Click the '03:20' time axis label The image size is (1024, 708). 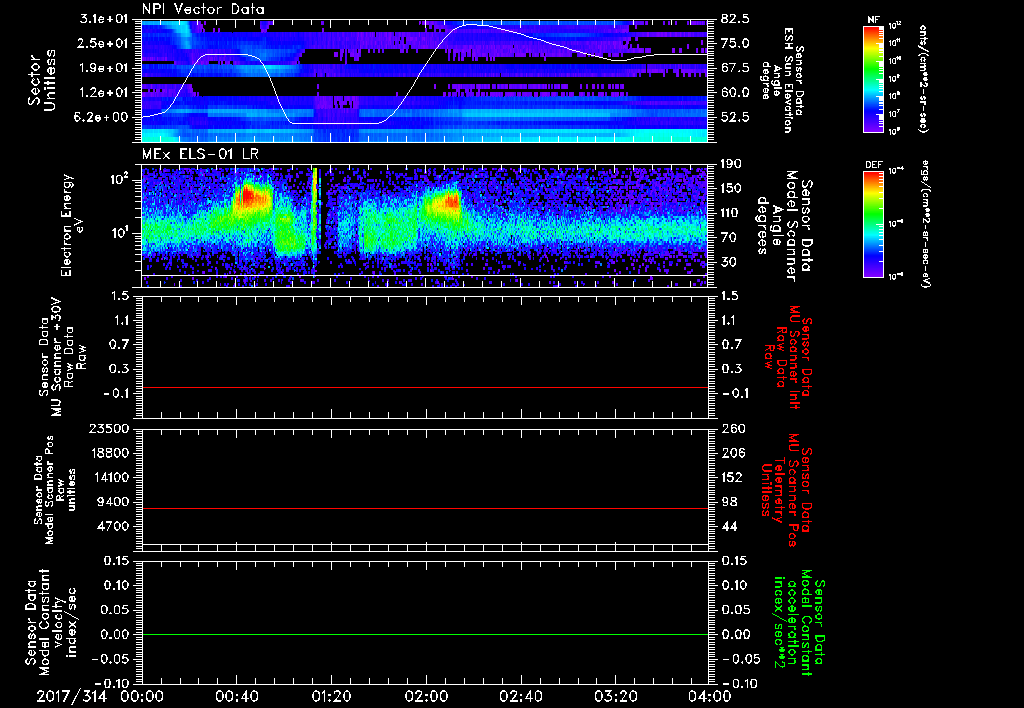tap(615, 696)
